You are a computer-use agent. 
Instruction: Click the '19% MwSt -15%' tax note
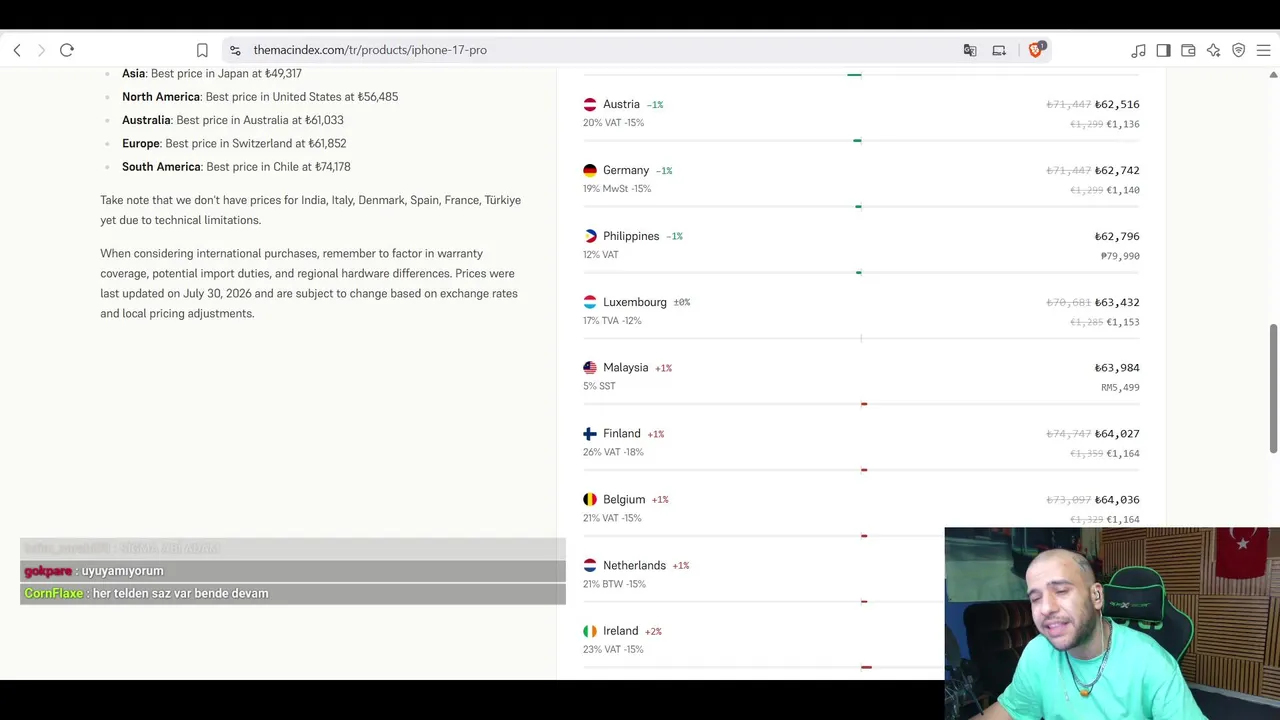point(617,189)
